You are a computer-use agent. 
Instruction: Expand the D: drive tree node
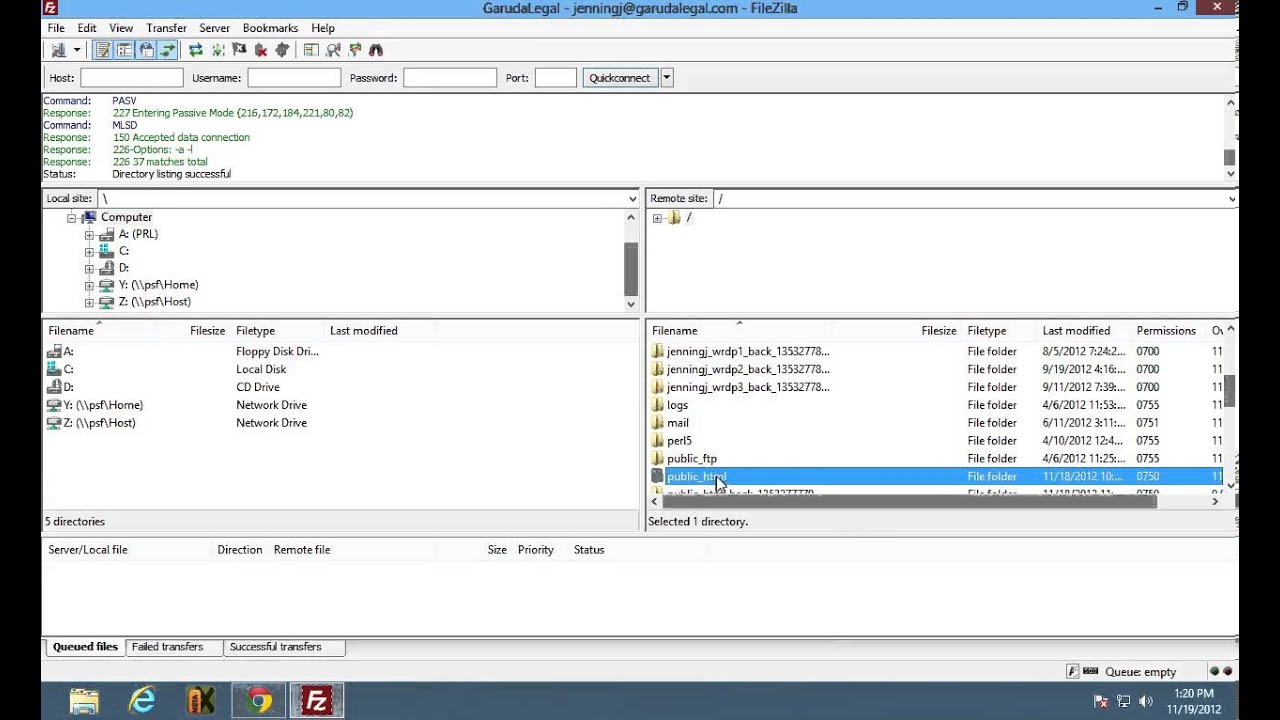click(89, 269)
